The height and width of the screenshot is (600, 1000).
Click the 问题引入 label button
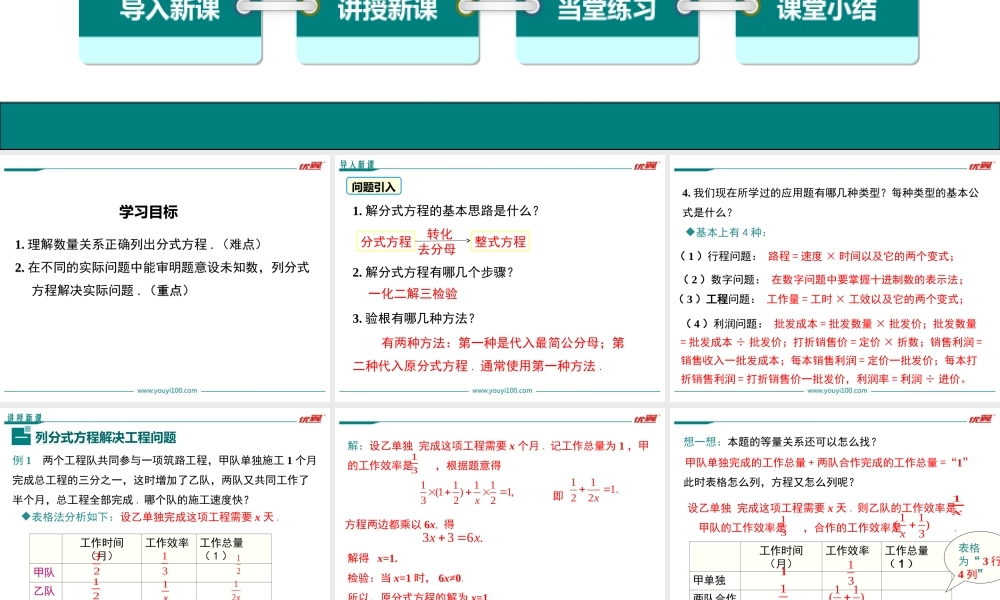point(373,186)
